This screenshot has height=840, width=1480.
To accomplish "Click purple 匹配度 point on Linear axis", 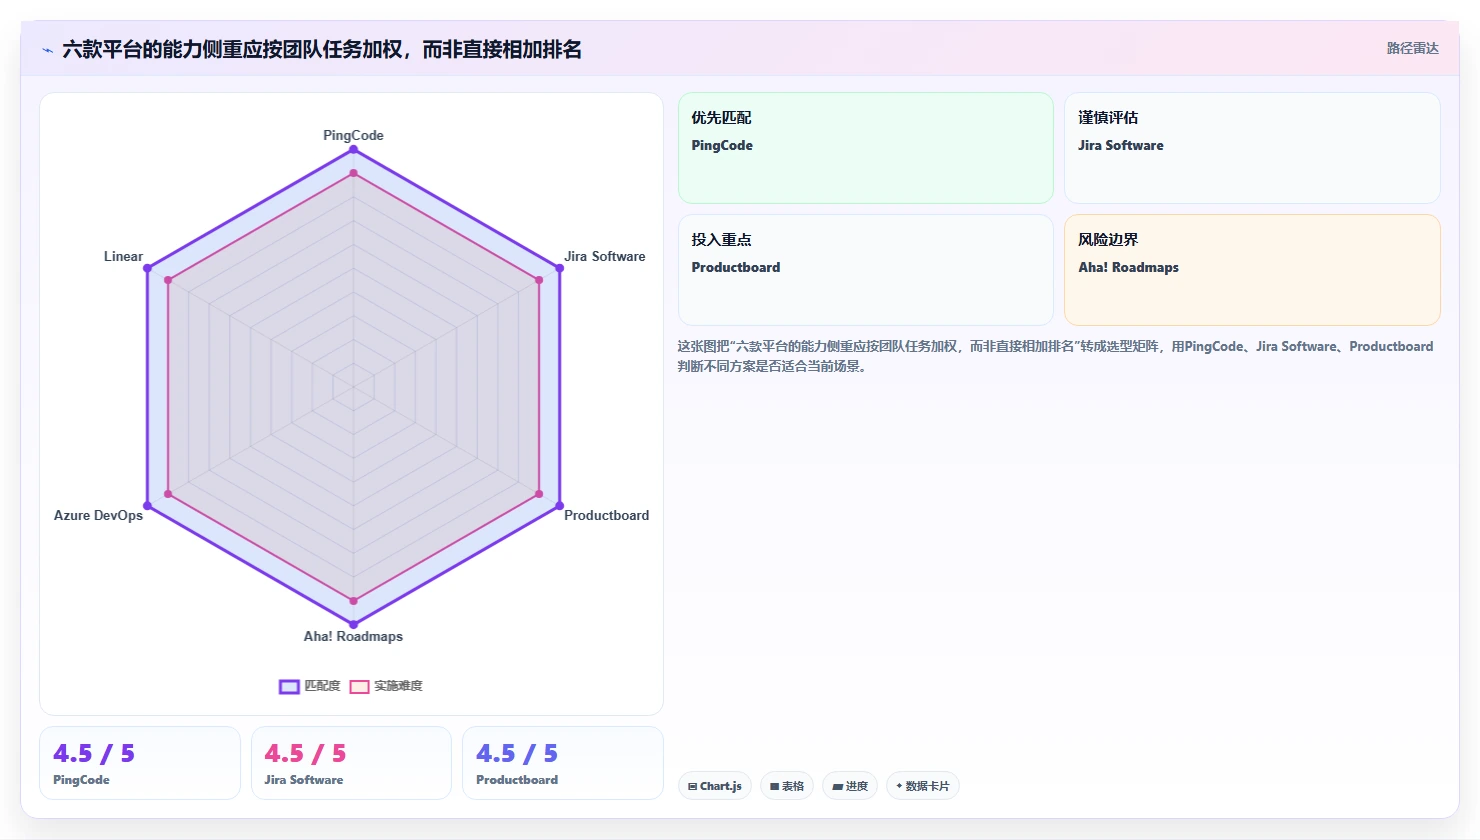I will 147,268.
